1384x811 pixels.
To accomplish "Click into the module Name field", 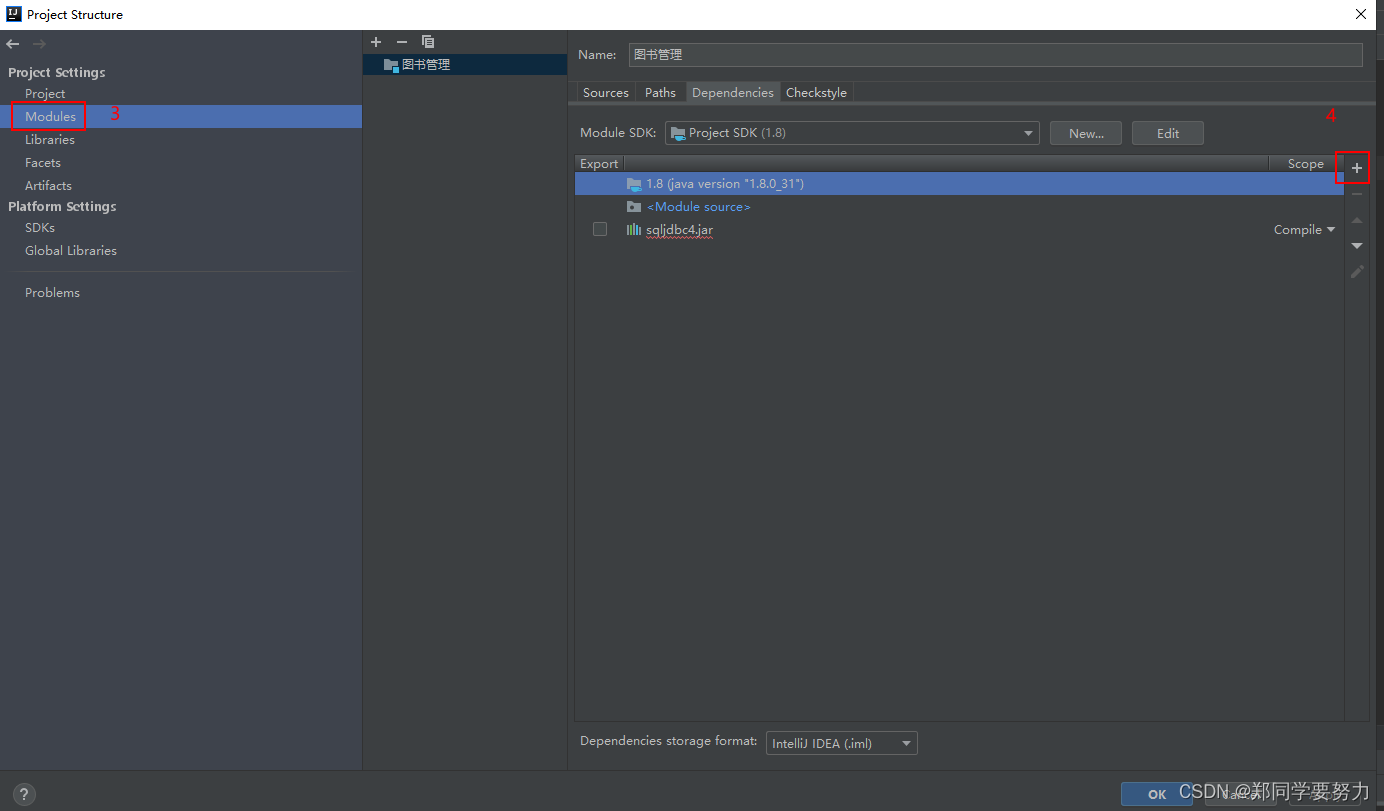I will 995,55.
